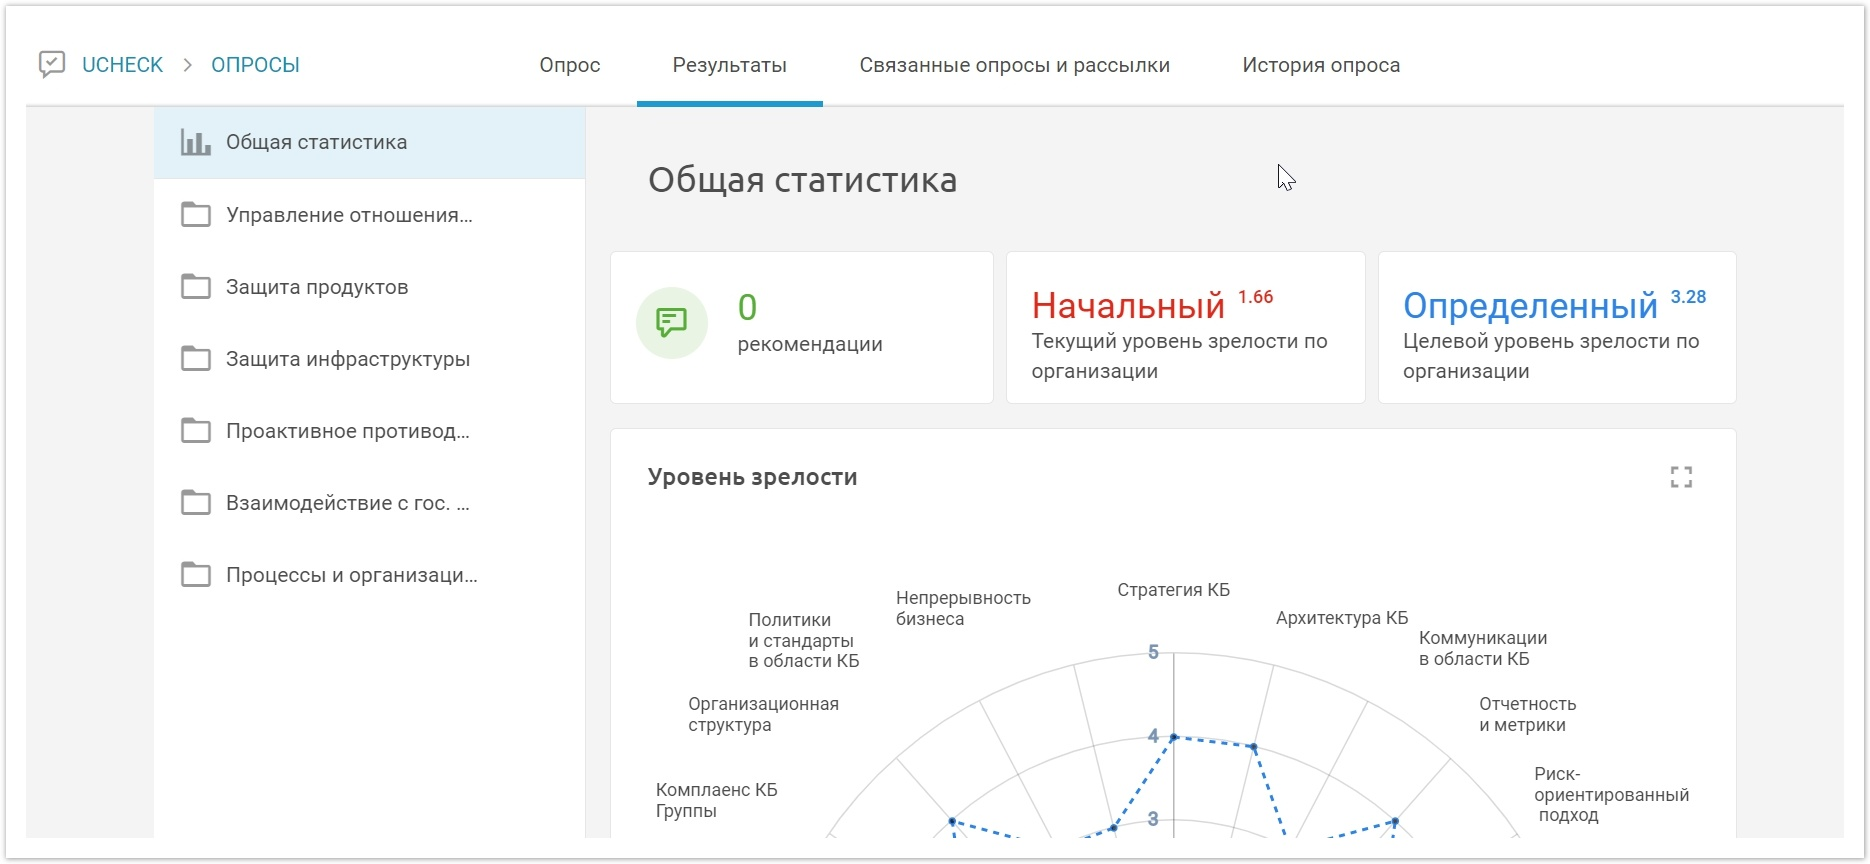Screen dimensions: 1870x864
Task: Switch to Связанные опросы и рассылки tab
Action: click(x=1014, y=65)
